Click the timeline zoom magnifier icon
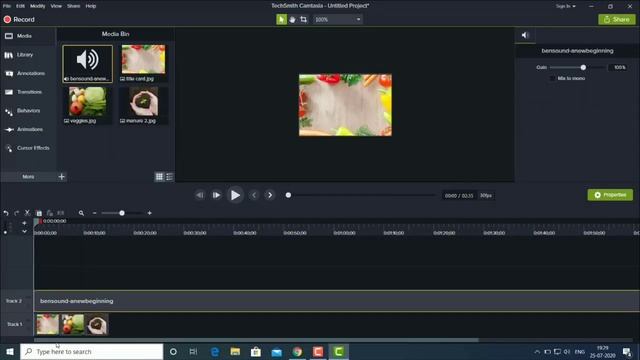 point(81,213)
